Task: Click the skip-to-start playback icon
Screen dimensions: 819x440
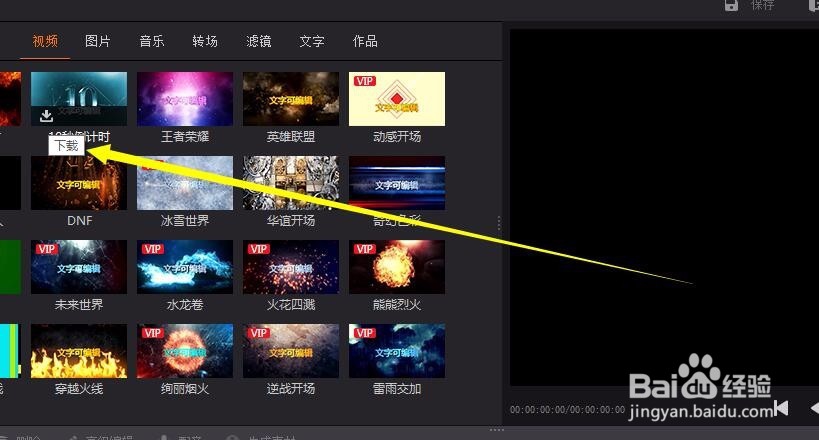Action: pos(781,408)
